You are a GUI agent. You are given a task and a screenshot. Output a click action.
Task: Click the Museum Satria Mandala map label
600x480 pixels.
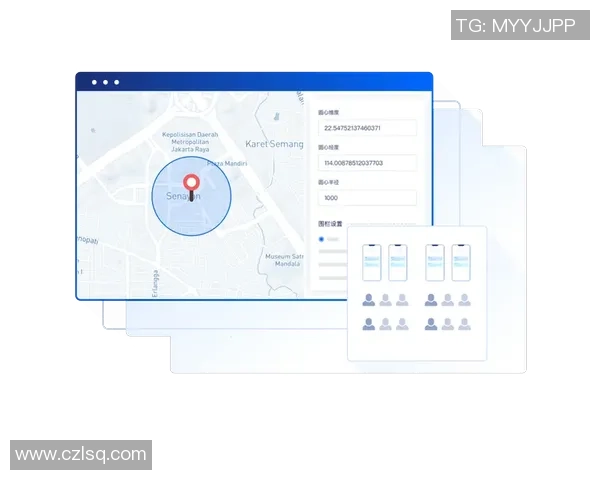(x=284, y=260)
